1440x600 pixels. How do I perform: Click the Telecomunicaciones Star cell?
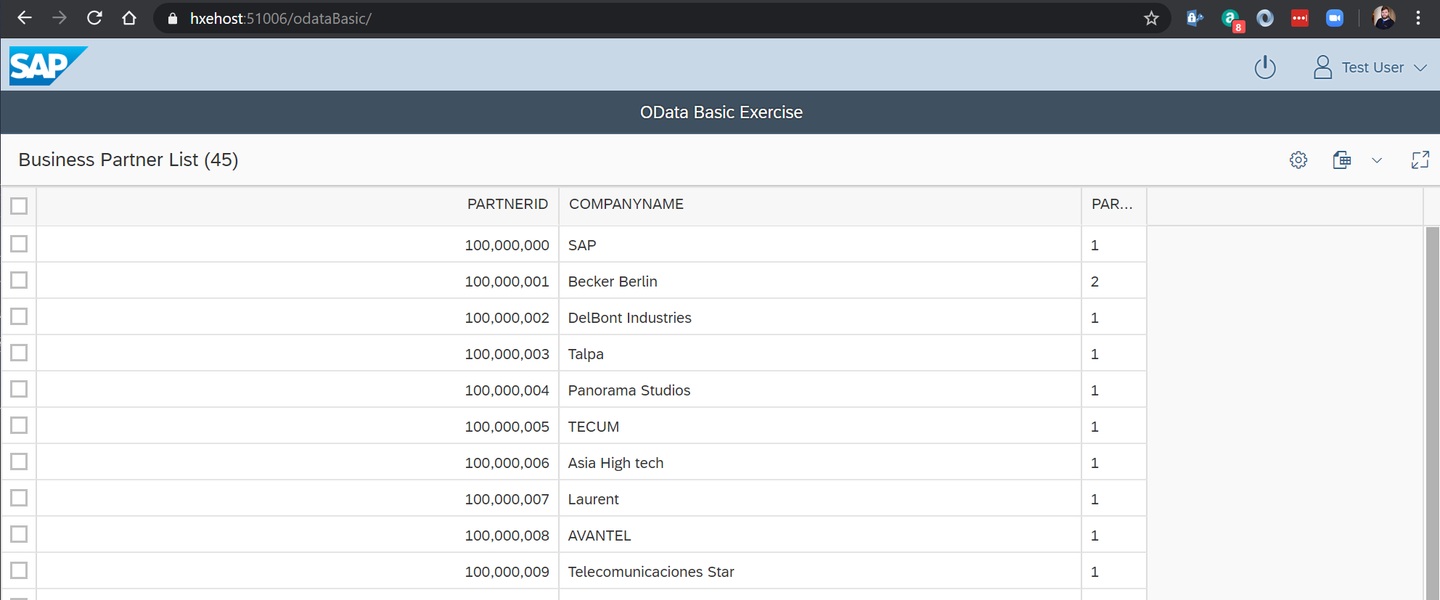pyautogui.click(x=820, y=571)
